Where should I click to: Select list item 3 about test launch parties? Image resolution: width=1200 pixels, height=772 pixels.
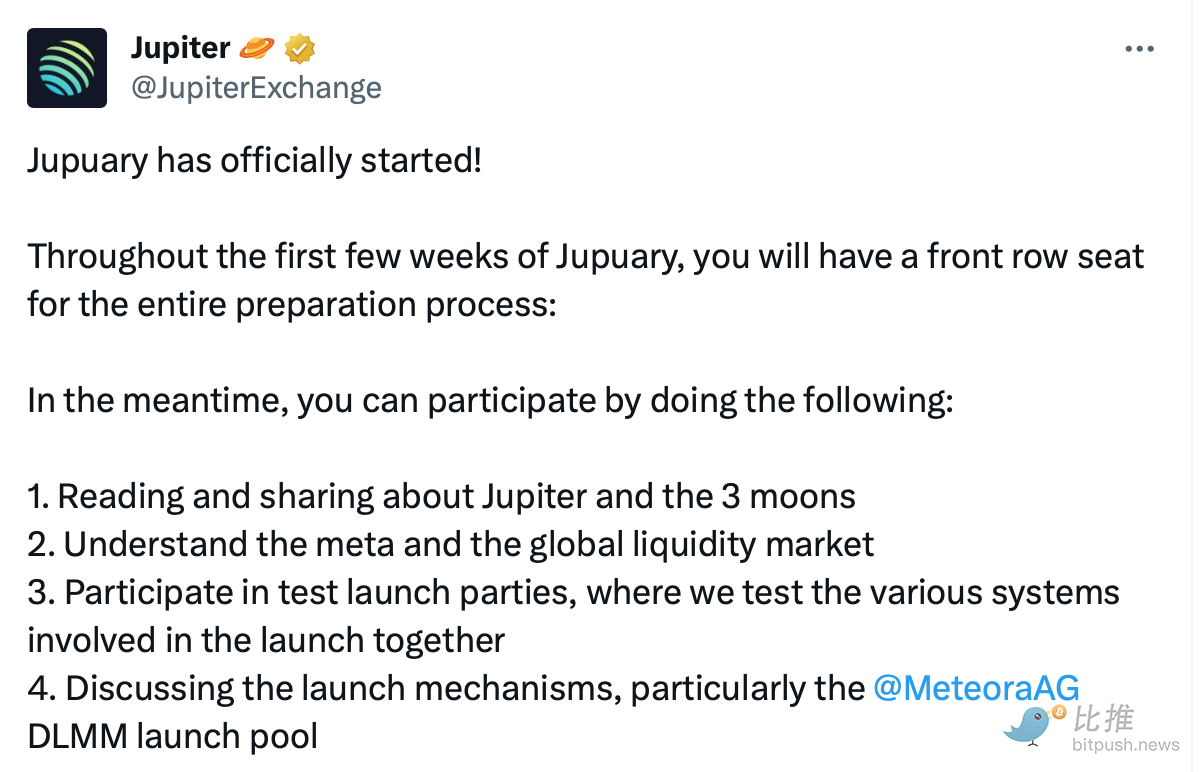(x=573, y=616)
